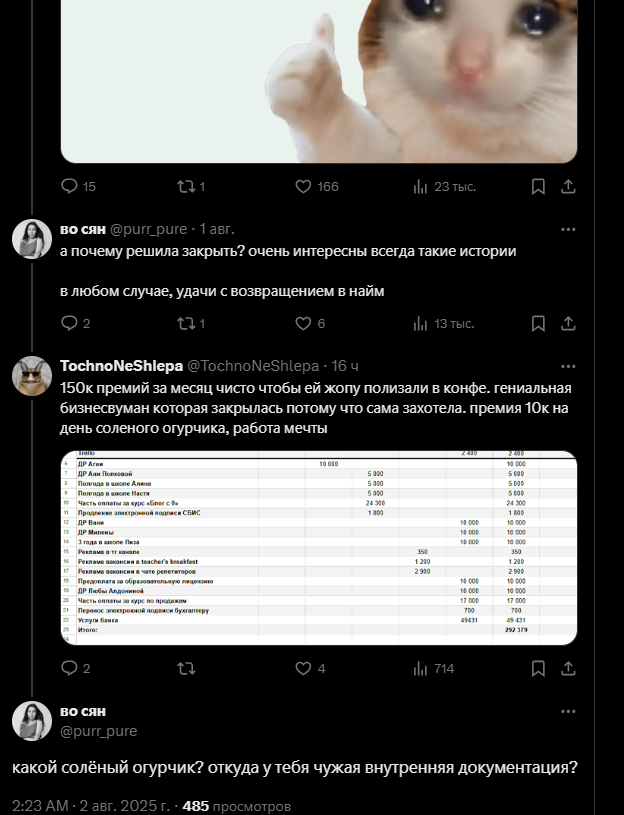Screen dimensions: 624x815
Task: View analytics showing 714 views
Action: click(433, 668)
